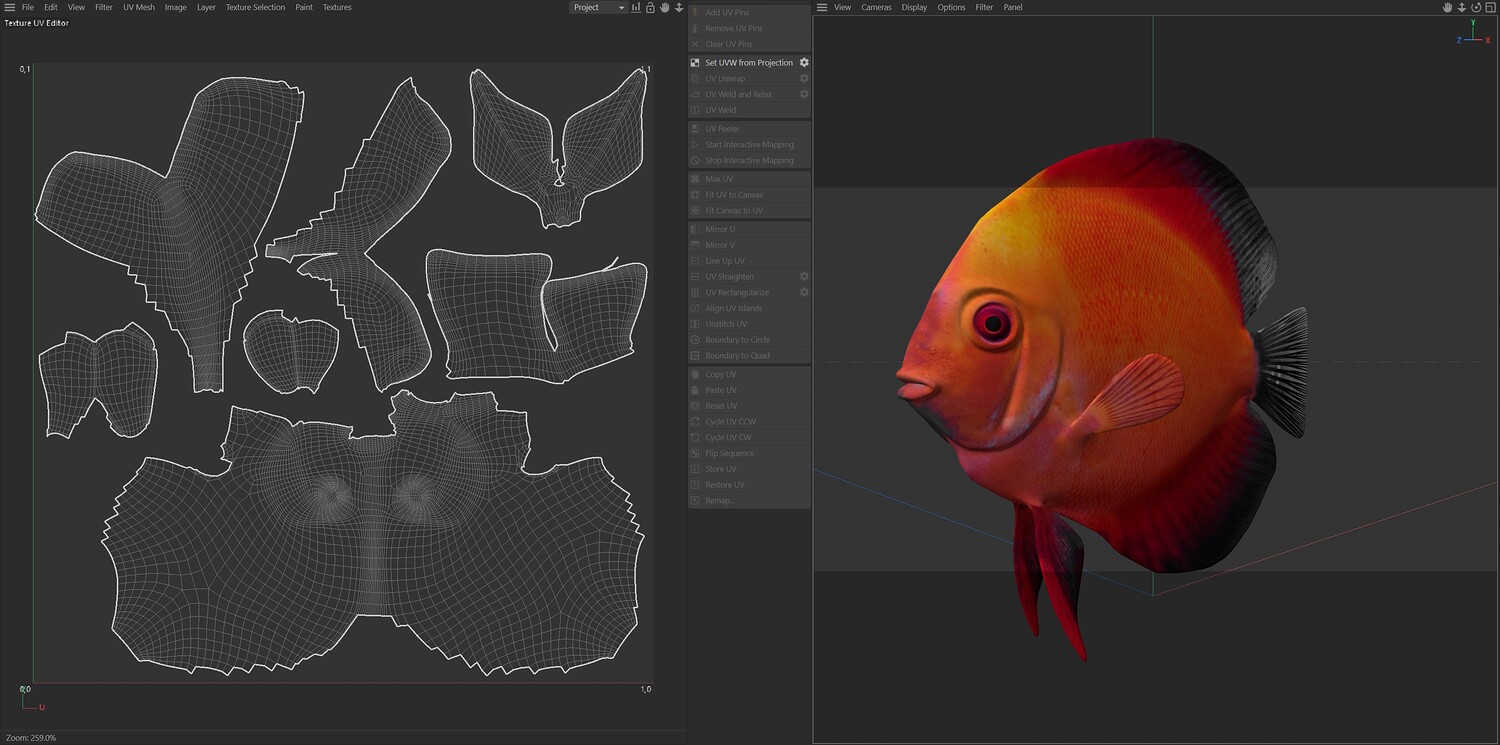The image size is (1500, 745).
Task: Click Clear UV Pins command
Action: pos(749,44)
